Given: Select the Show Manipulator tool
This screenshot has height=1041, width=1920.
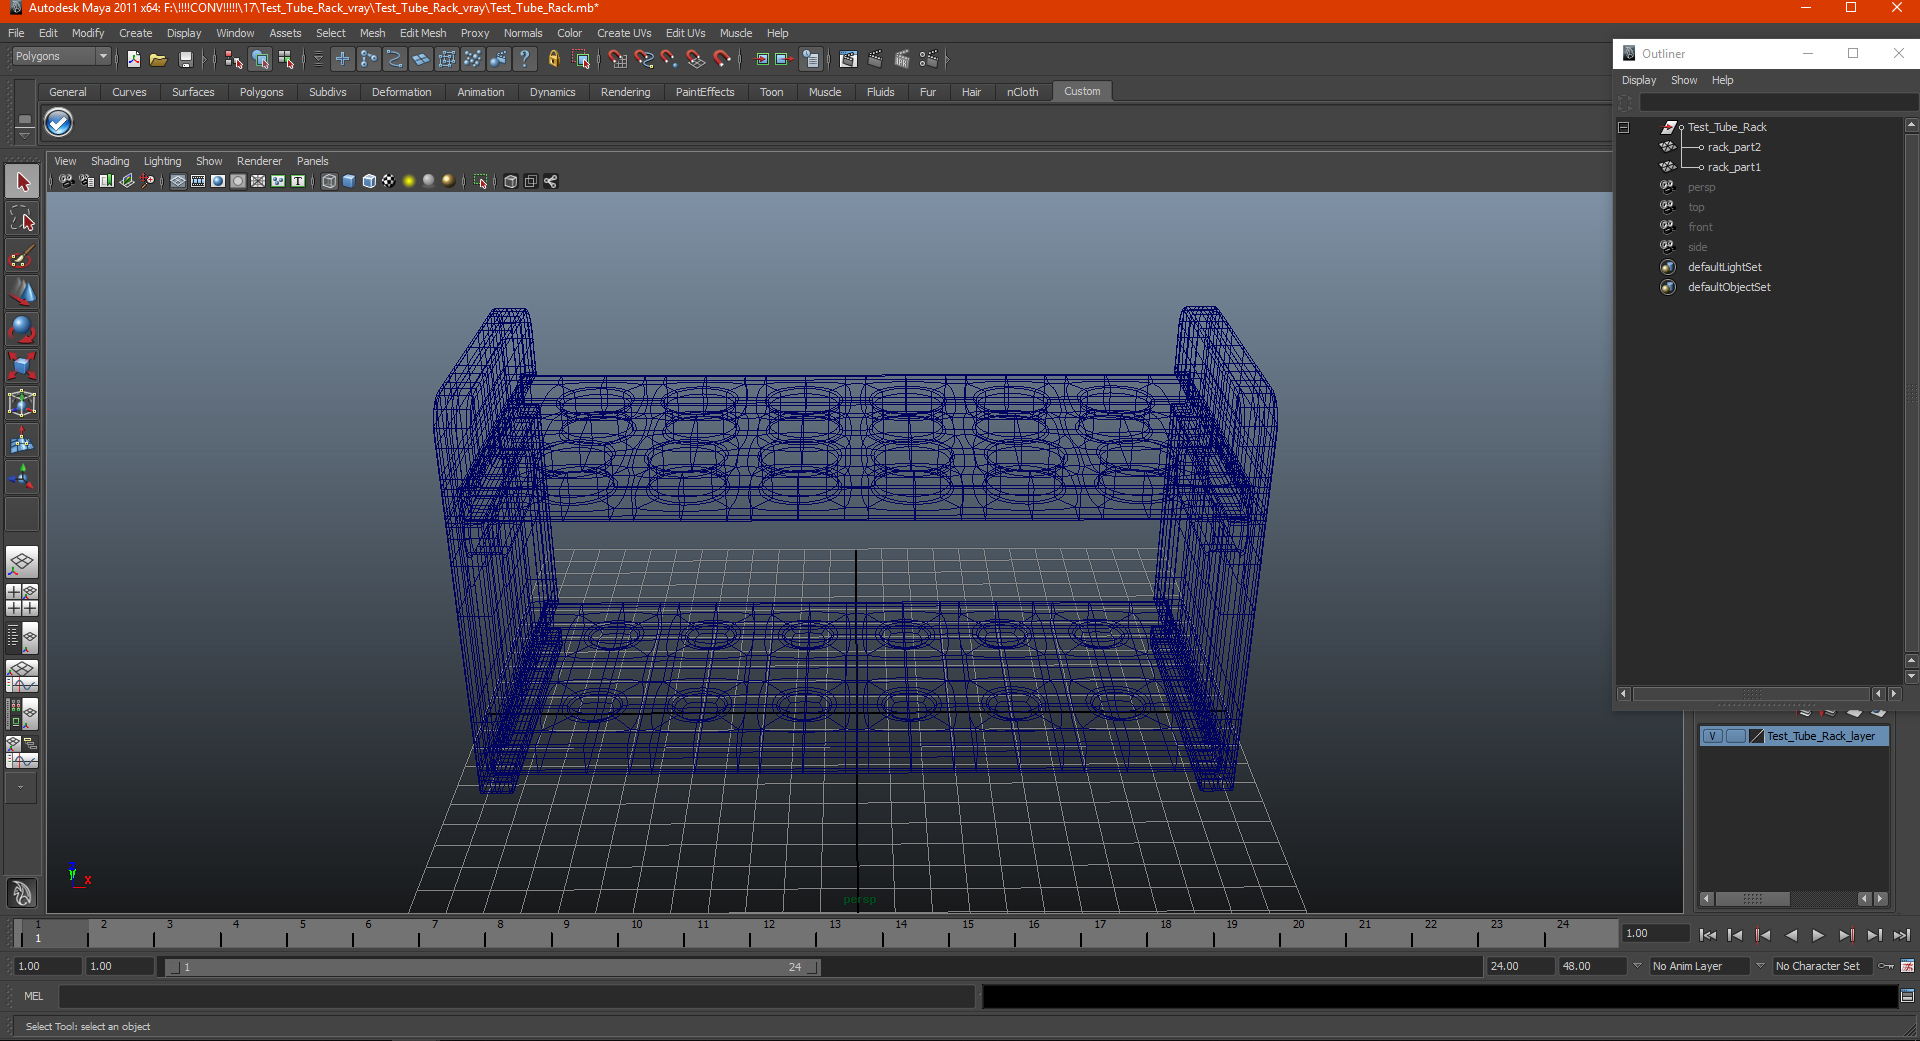Looking at the screenshot, I should click(22, 476).
